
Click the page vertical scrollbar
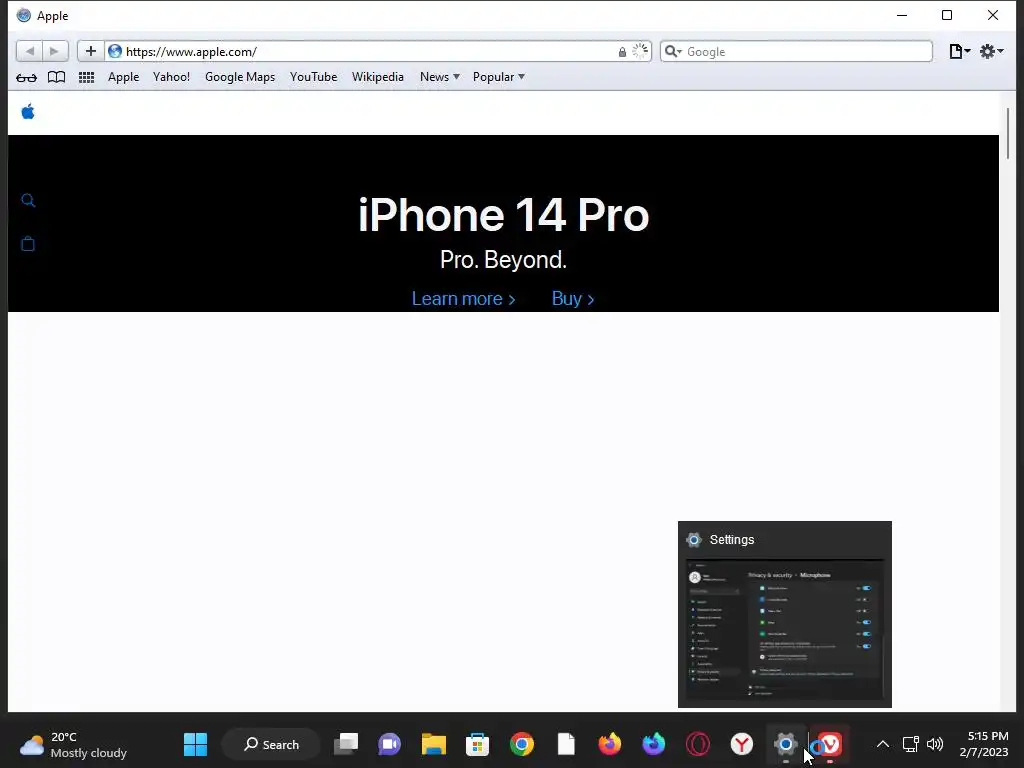1008,134
